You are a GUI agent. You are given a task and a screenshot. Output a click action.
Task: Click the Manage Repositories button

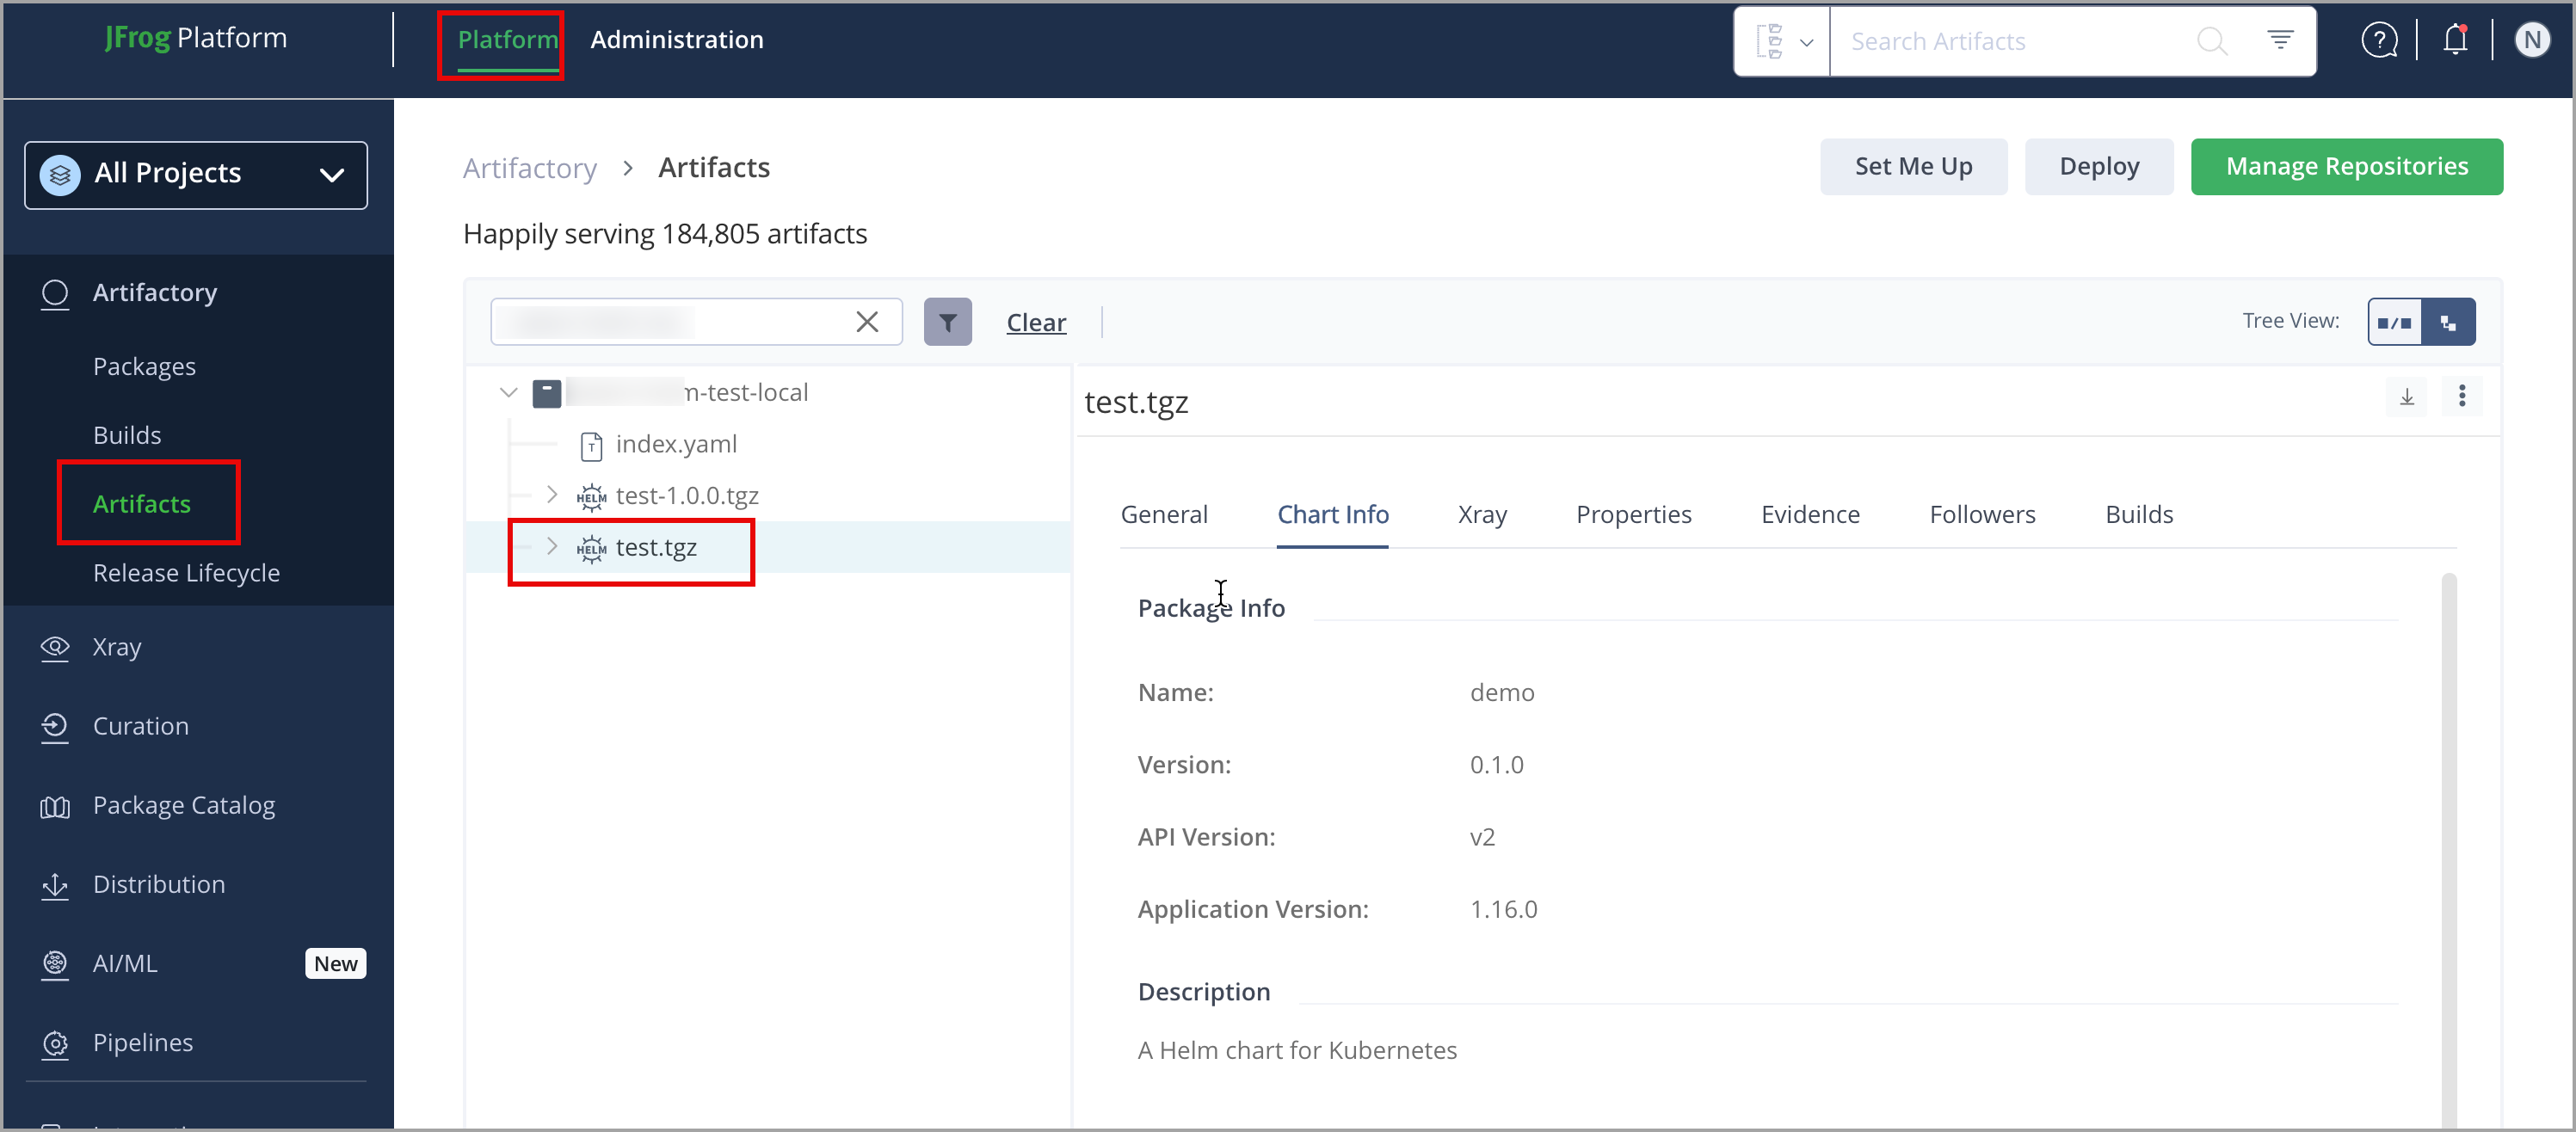[2346, 166]
